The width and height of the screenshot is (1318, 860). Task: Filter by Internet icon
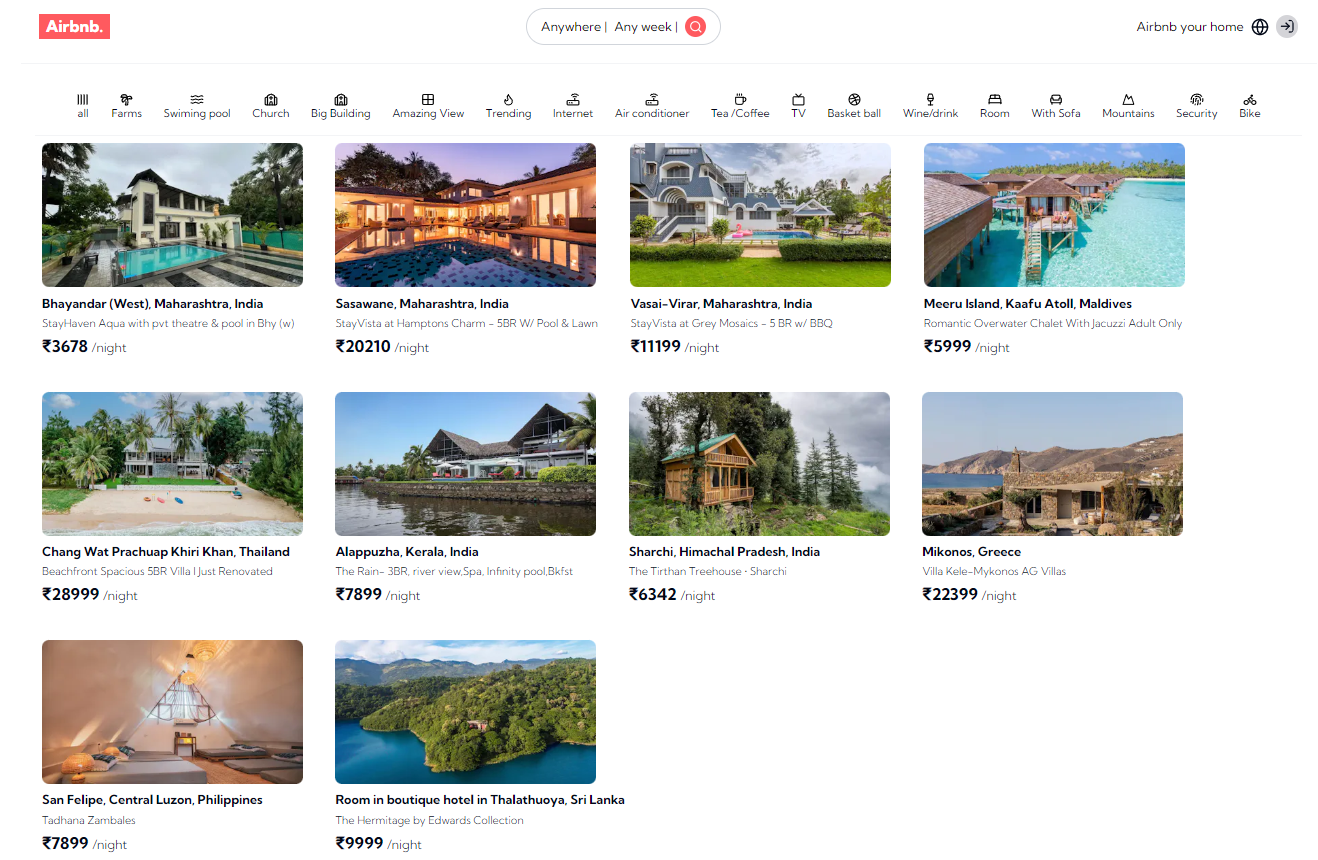click(573, 100)
